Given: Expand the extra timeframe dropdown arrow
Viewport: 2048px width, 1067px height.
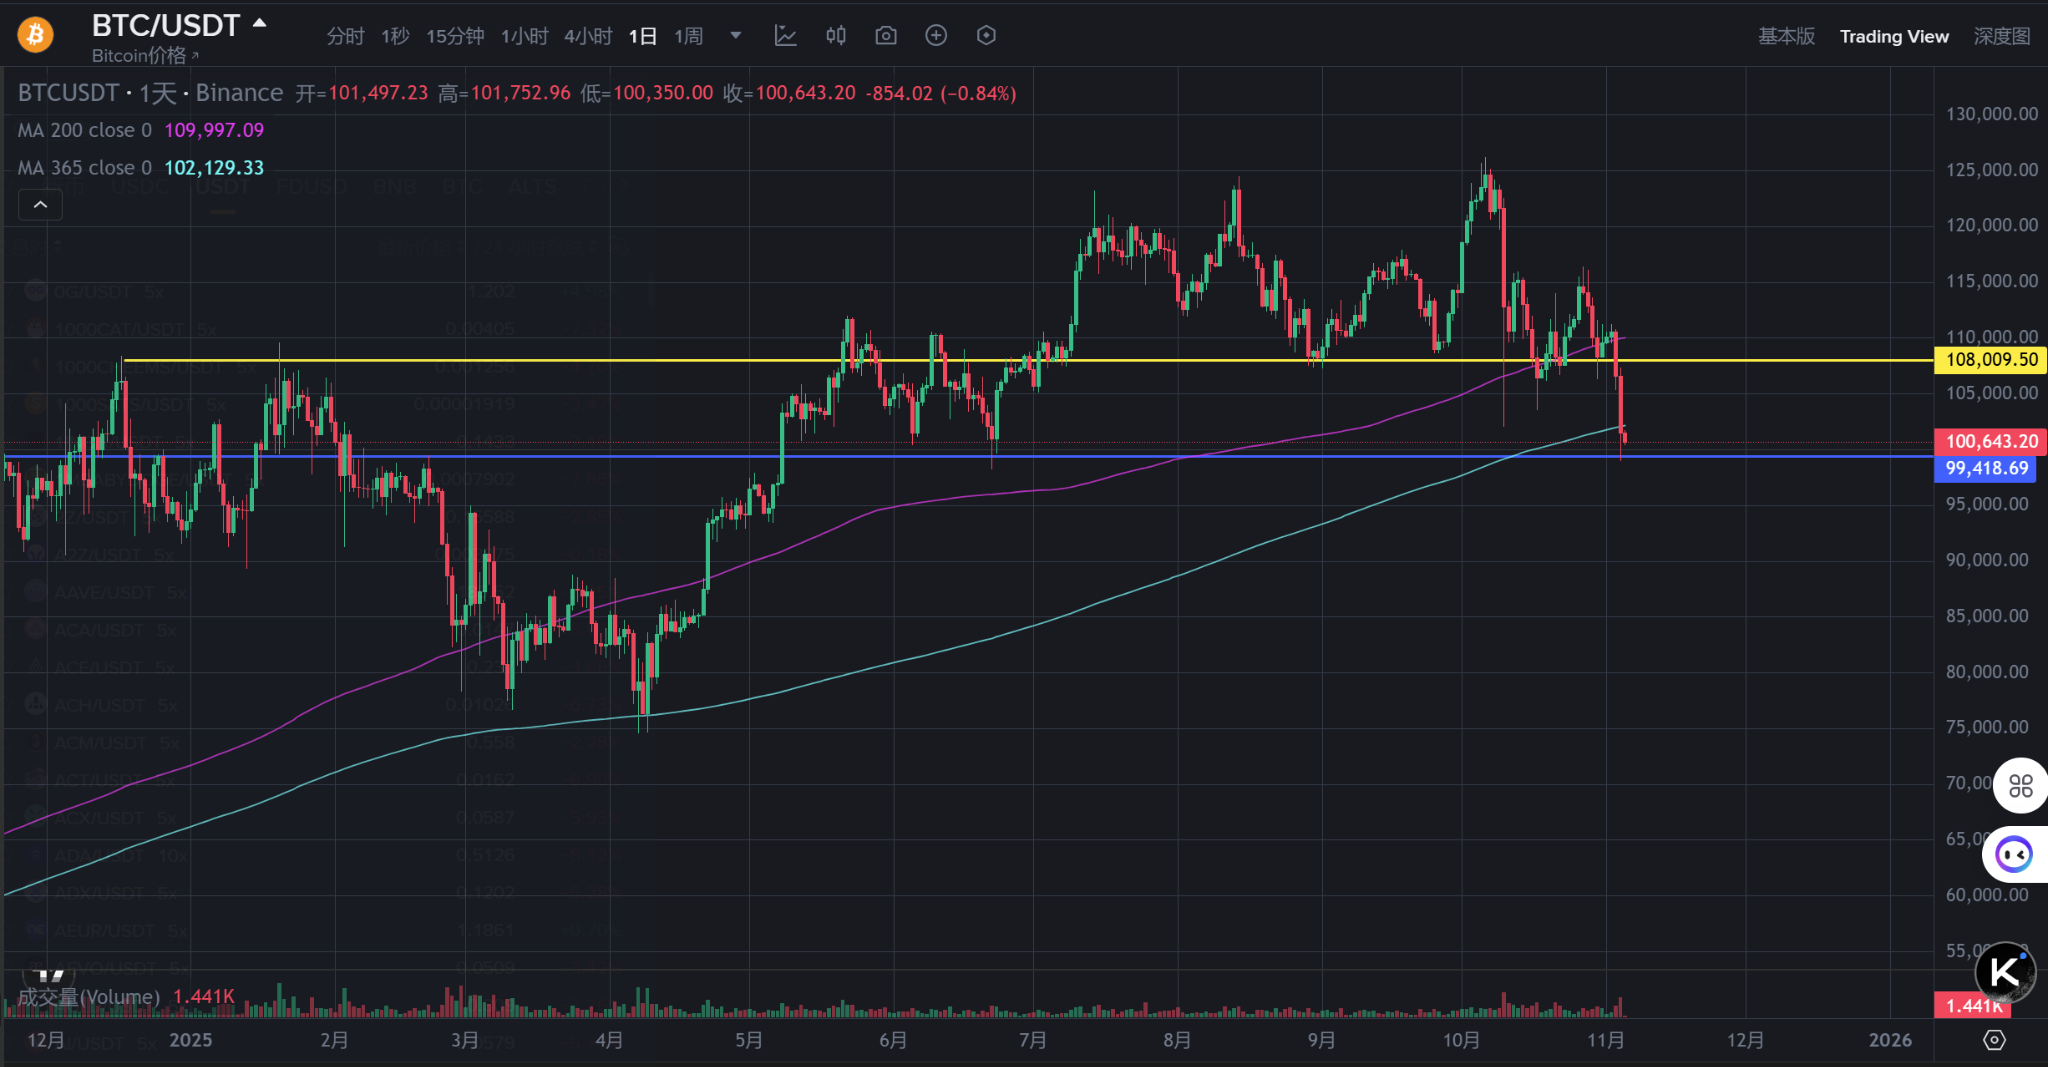Looking at the screenshot, I should 737,35.
